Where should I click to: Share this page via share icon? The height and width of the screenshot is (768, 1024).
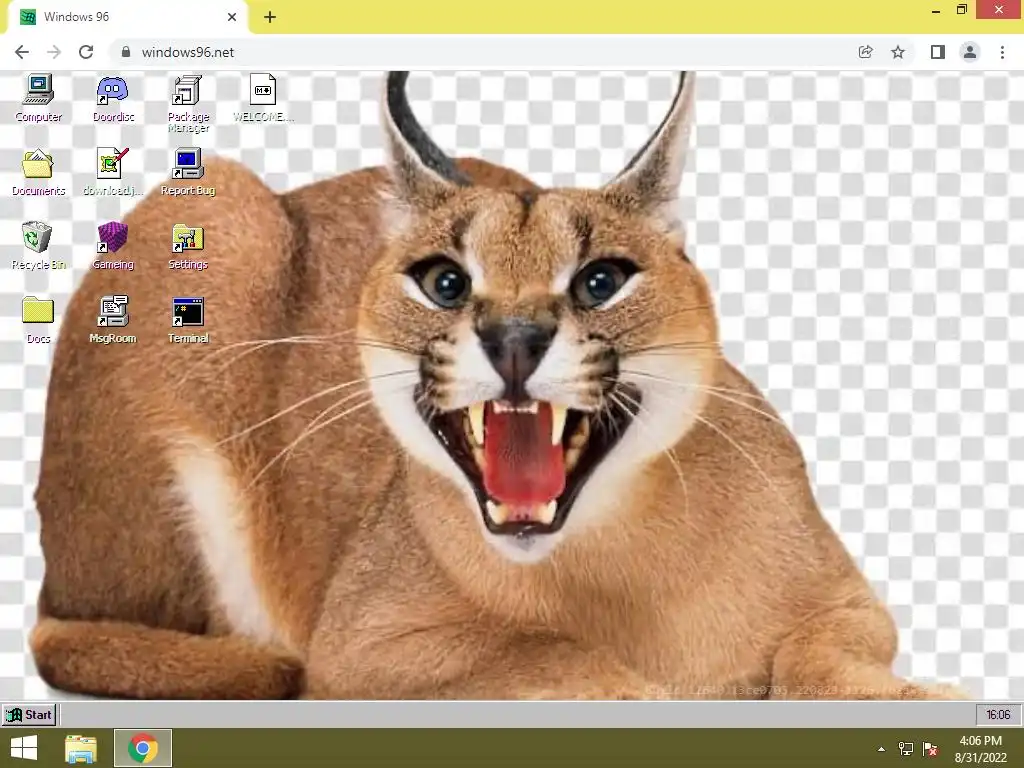tap(865, 52)
